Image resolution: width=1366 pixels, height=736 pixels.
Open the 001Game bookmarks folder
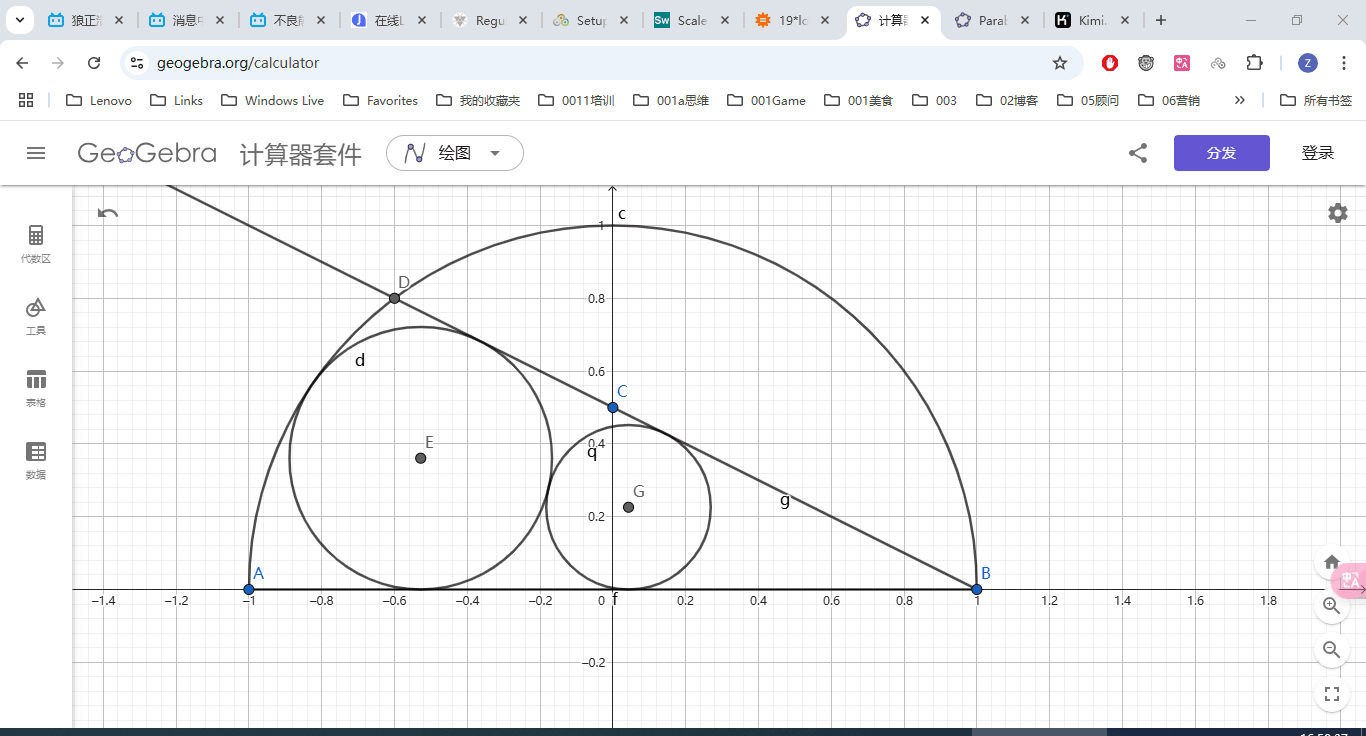(x=767, y=100)
